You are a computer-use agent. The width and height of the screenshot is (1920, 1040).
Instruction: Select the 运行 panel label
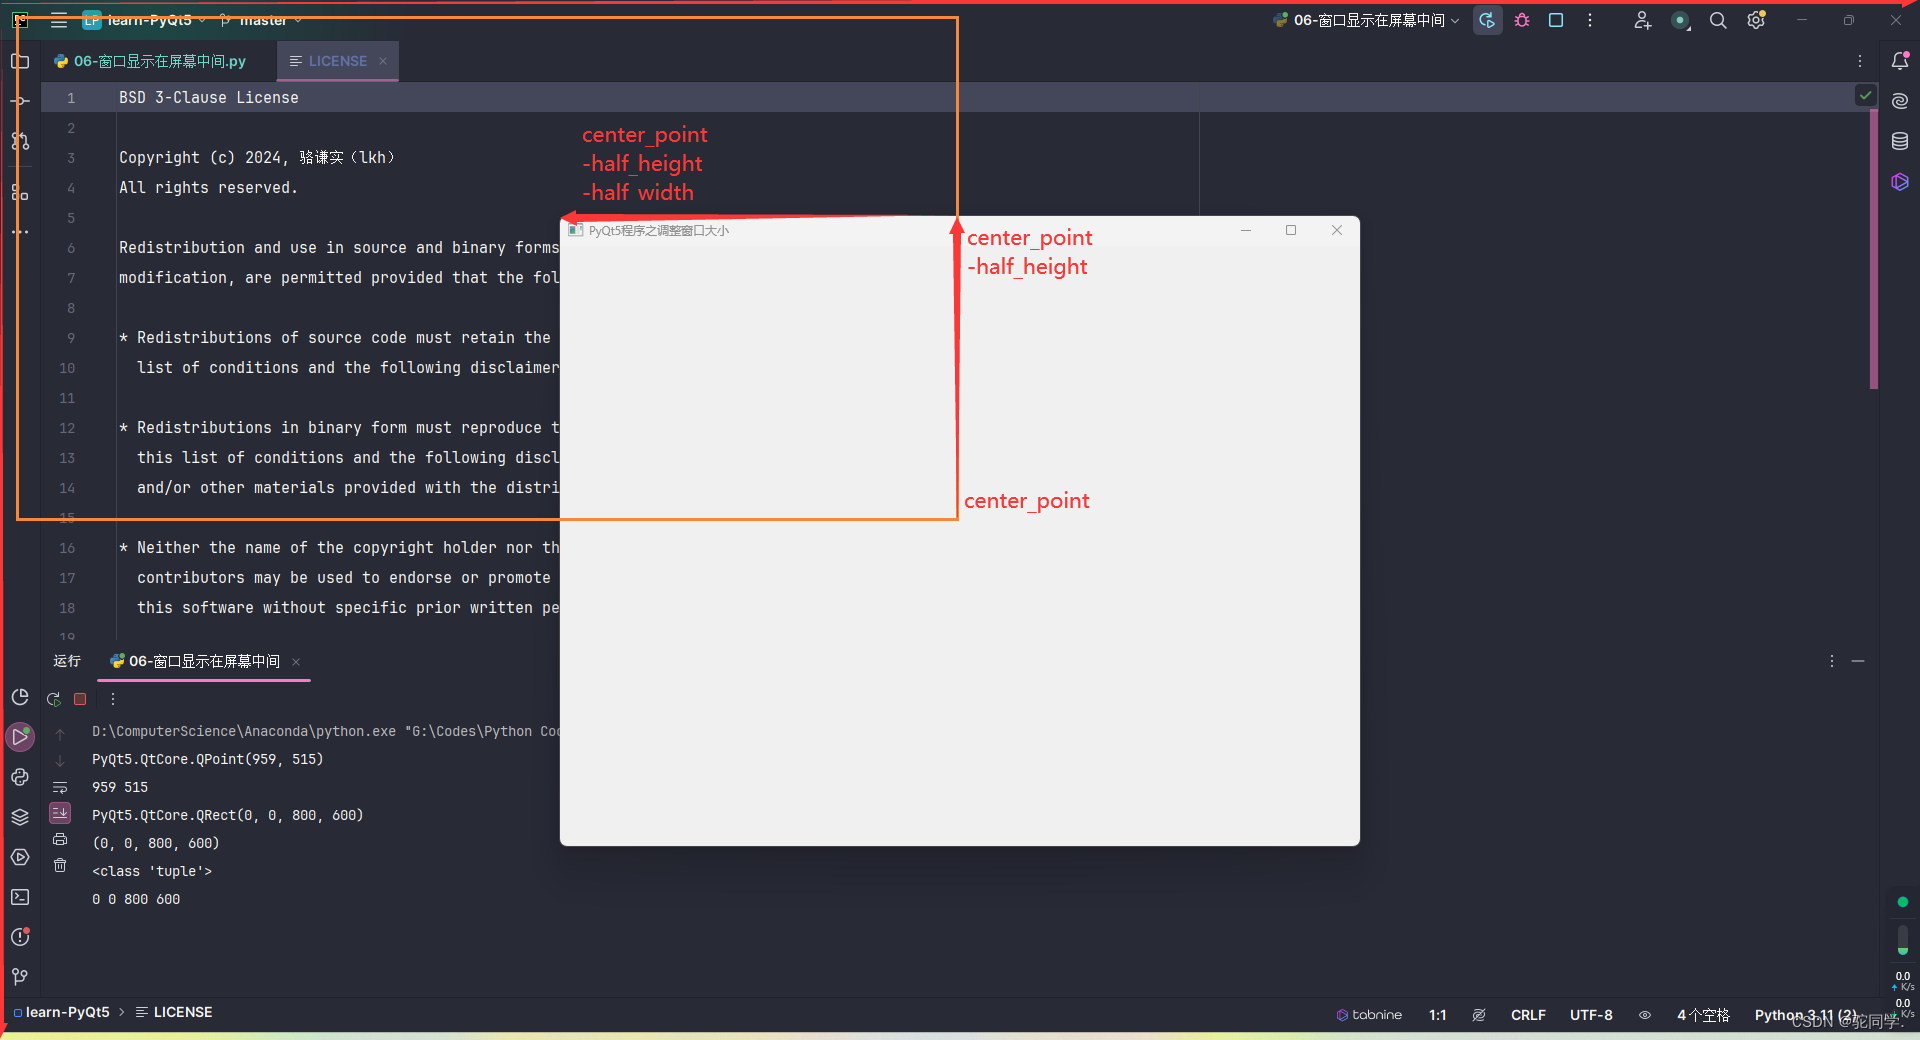pyautogui.click(x=67, y=661)
